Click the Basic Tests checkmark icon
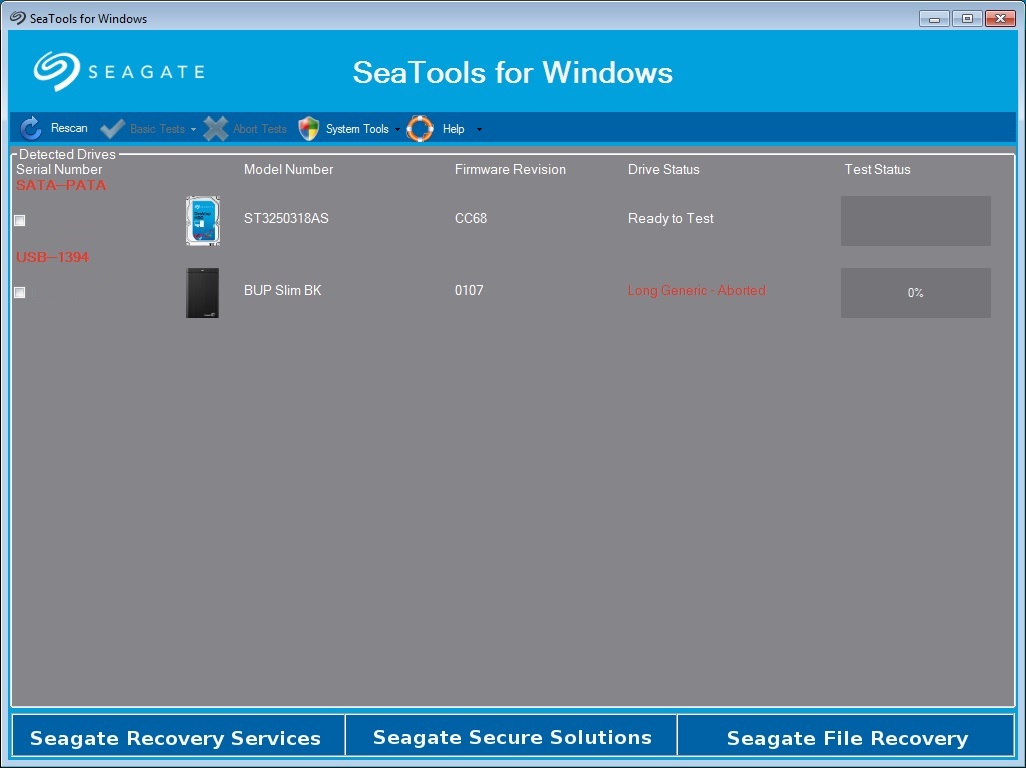Screen dimensions: 1026x768 pyautogui.click(x=113, y=128)
